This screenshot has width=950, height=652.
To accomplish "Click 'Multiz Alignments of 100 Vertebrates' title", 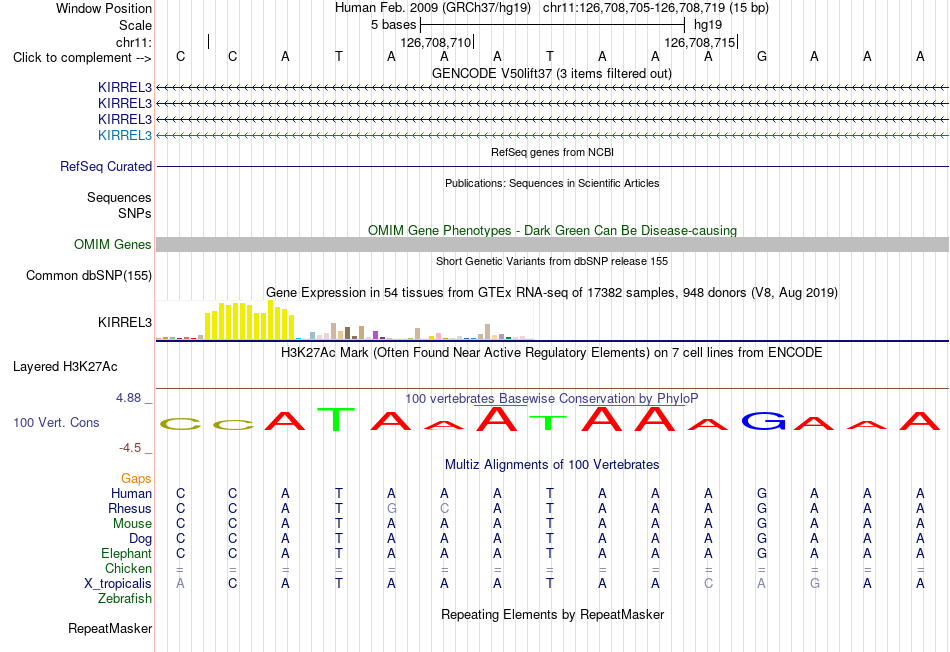I will pos(552,465).
